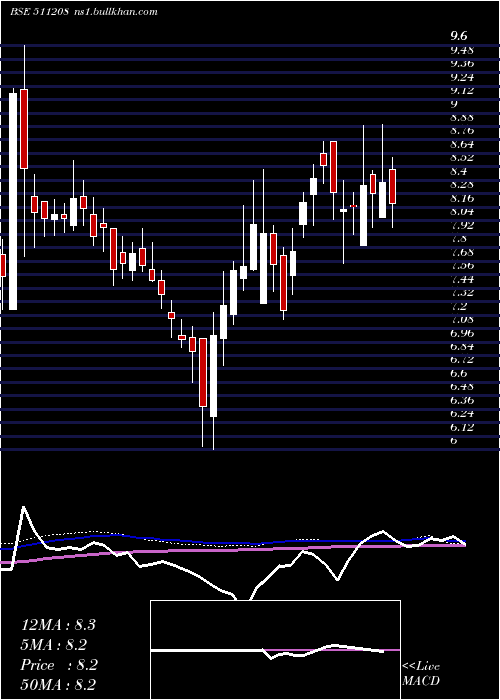The height and width of the screenshot is (700, 500).
Task: Select the 9.12 price axis label
Action: 462,90
